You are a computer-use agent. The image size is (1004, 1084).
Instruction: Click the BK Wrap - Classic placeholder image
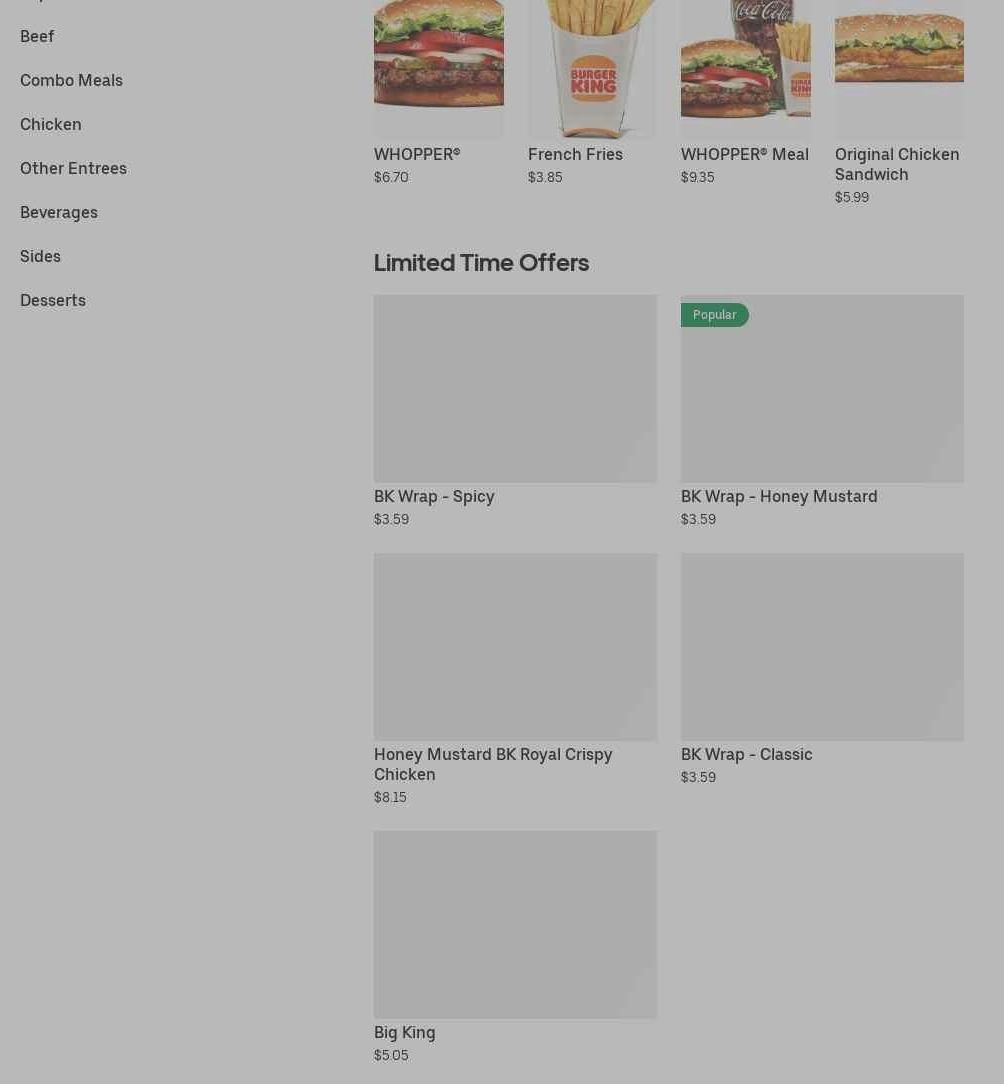[822, 646]
